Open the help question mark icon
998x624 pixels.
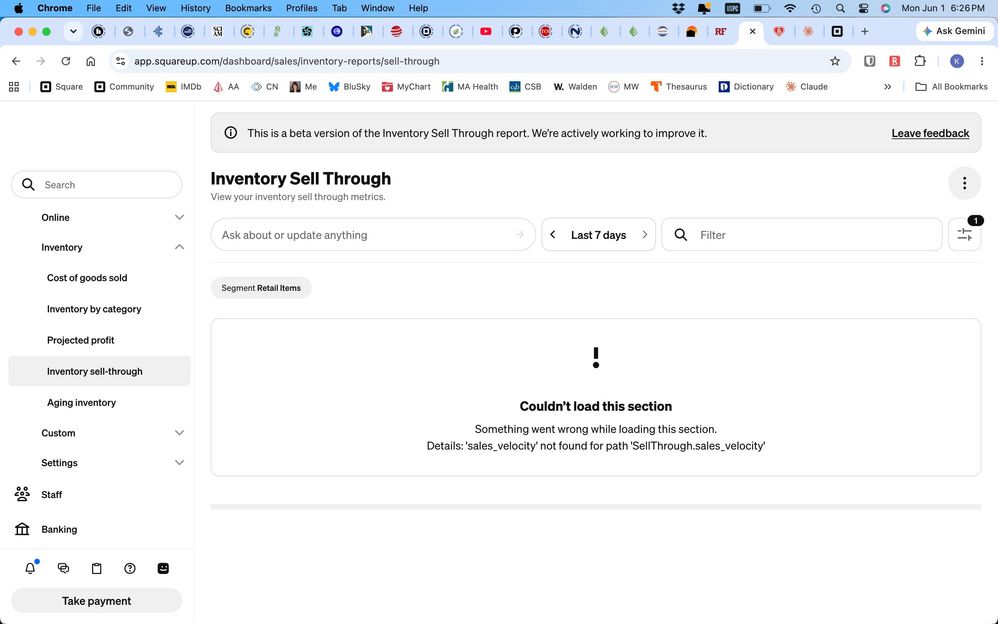(130, 568)
